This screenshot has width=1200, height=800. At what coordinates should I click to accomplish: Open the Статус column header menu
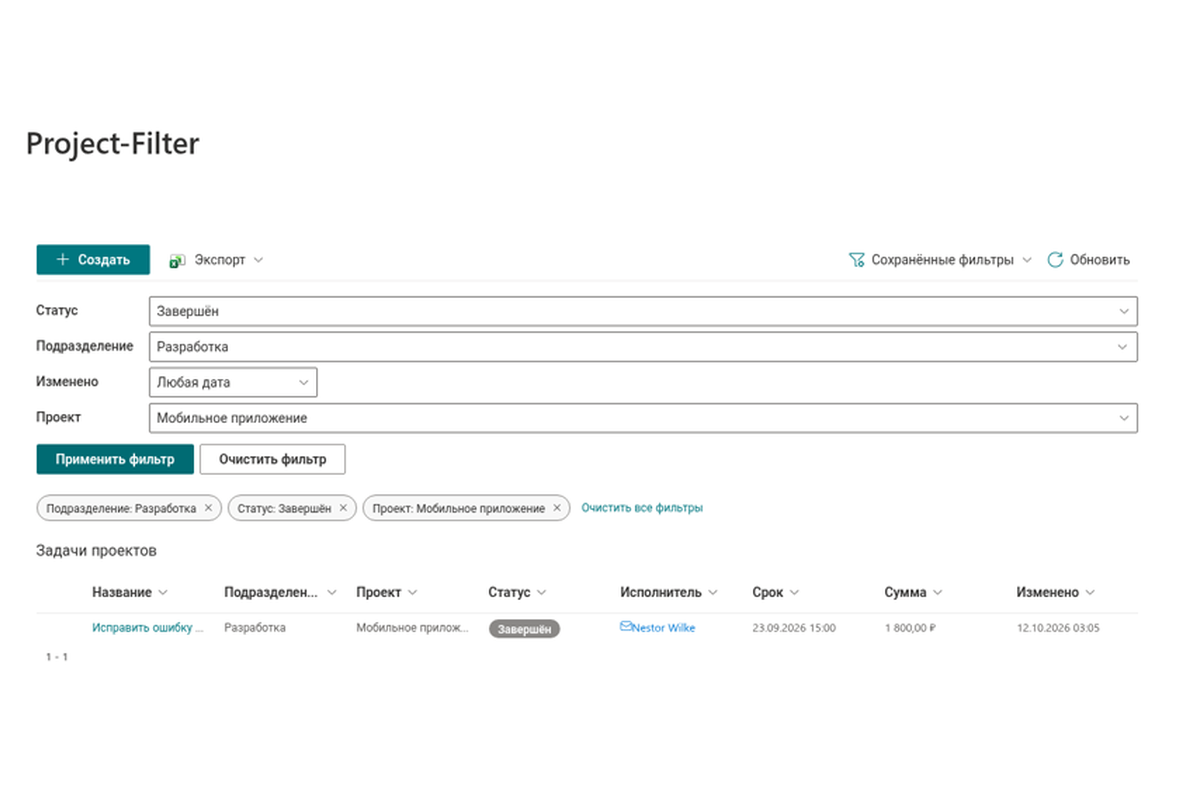(x=517, y=592)
